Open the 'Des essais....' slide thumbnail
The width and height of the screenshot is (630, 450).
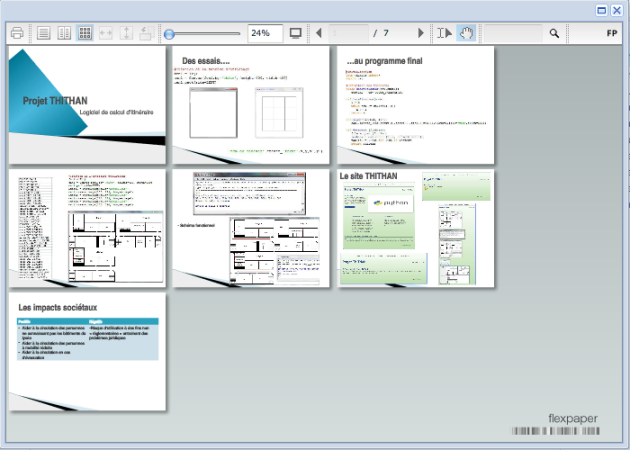tap(251, 105)
